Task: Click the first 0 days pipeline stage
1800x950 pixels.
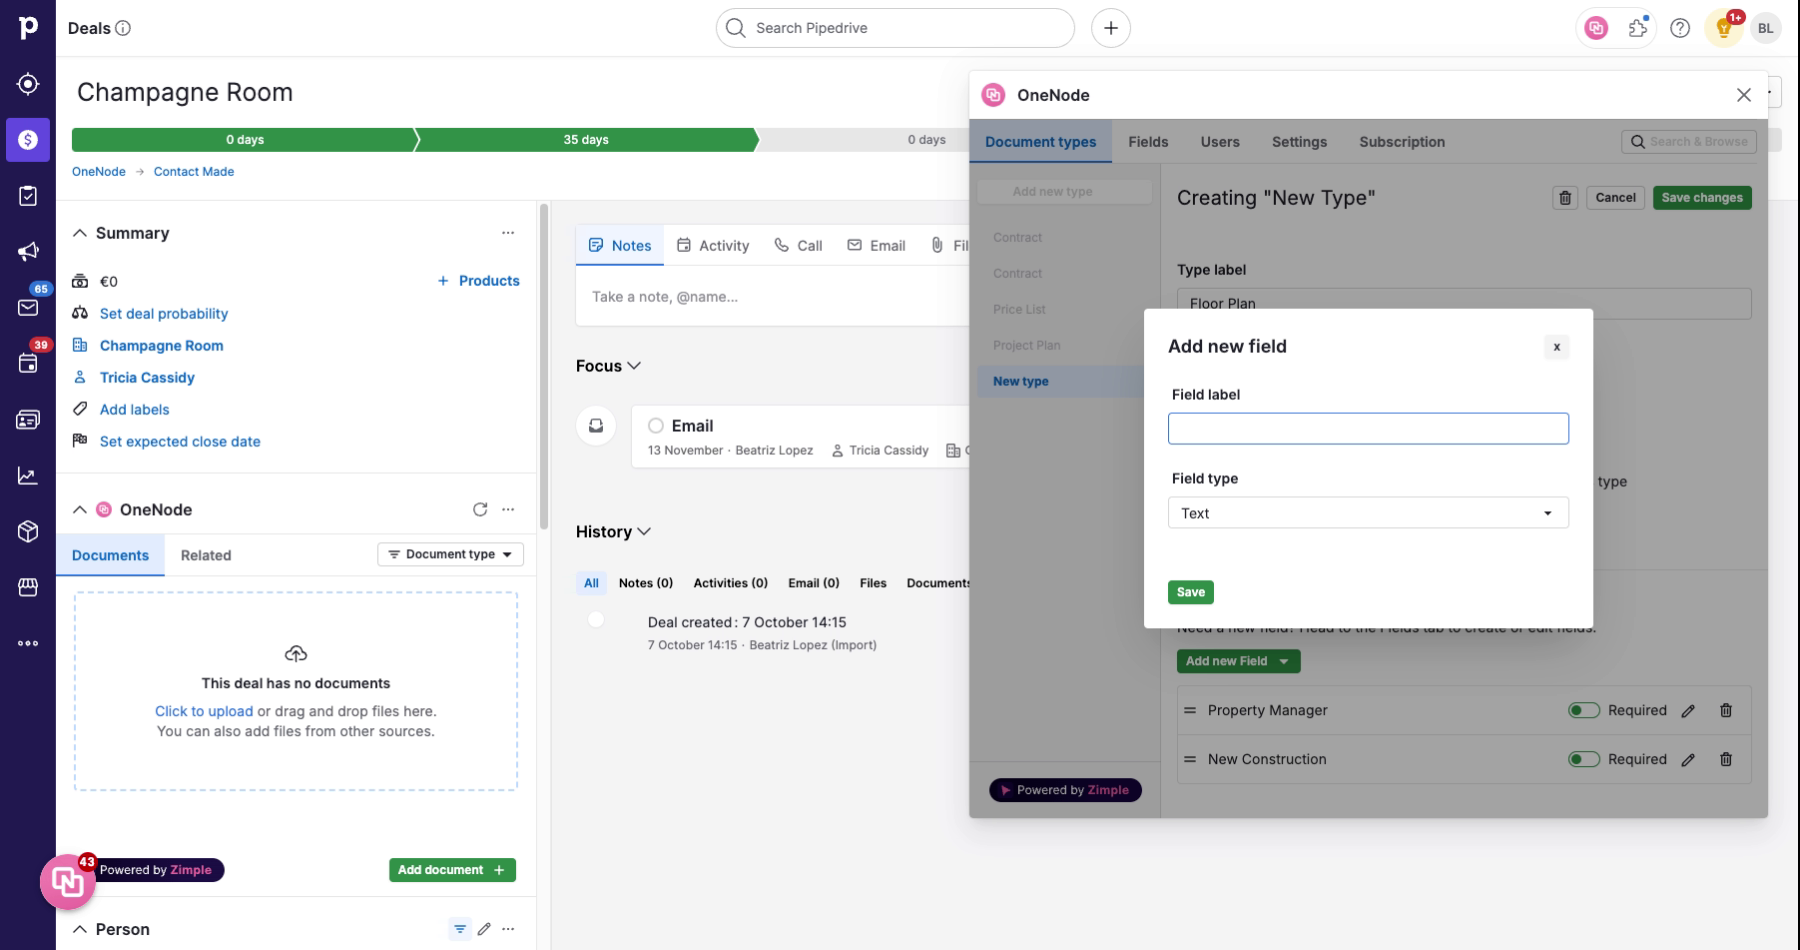Action: [x=244, y=140]
